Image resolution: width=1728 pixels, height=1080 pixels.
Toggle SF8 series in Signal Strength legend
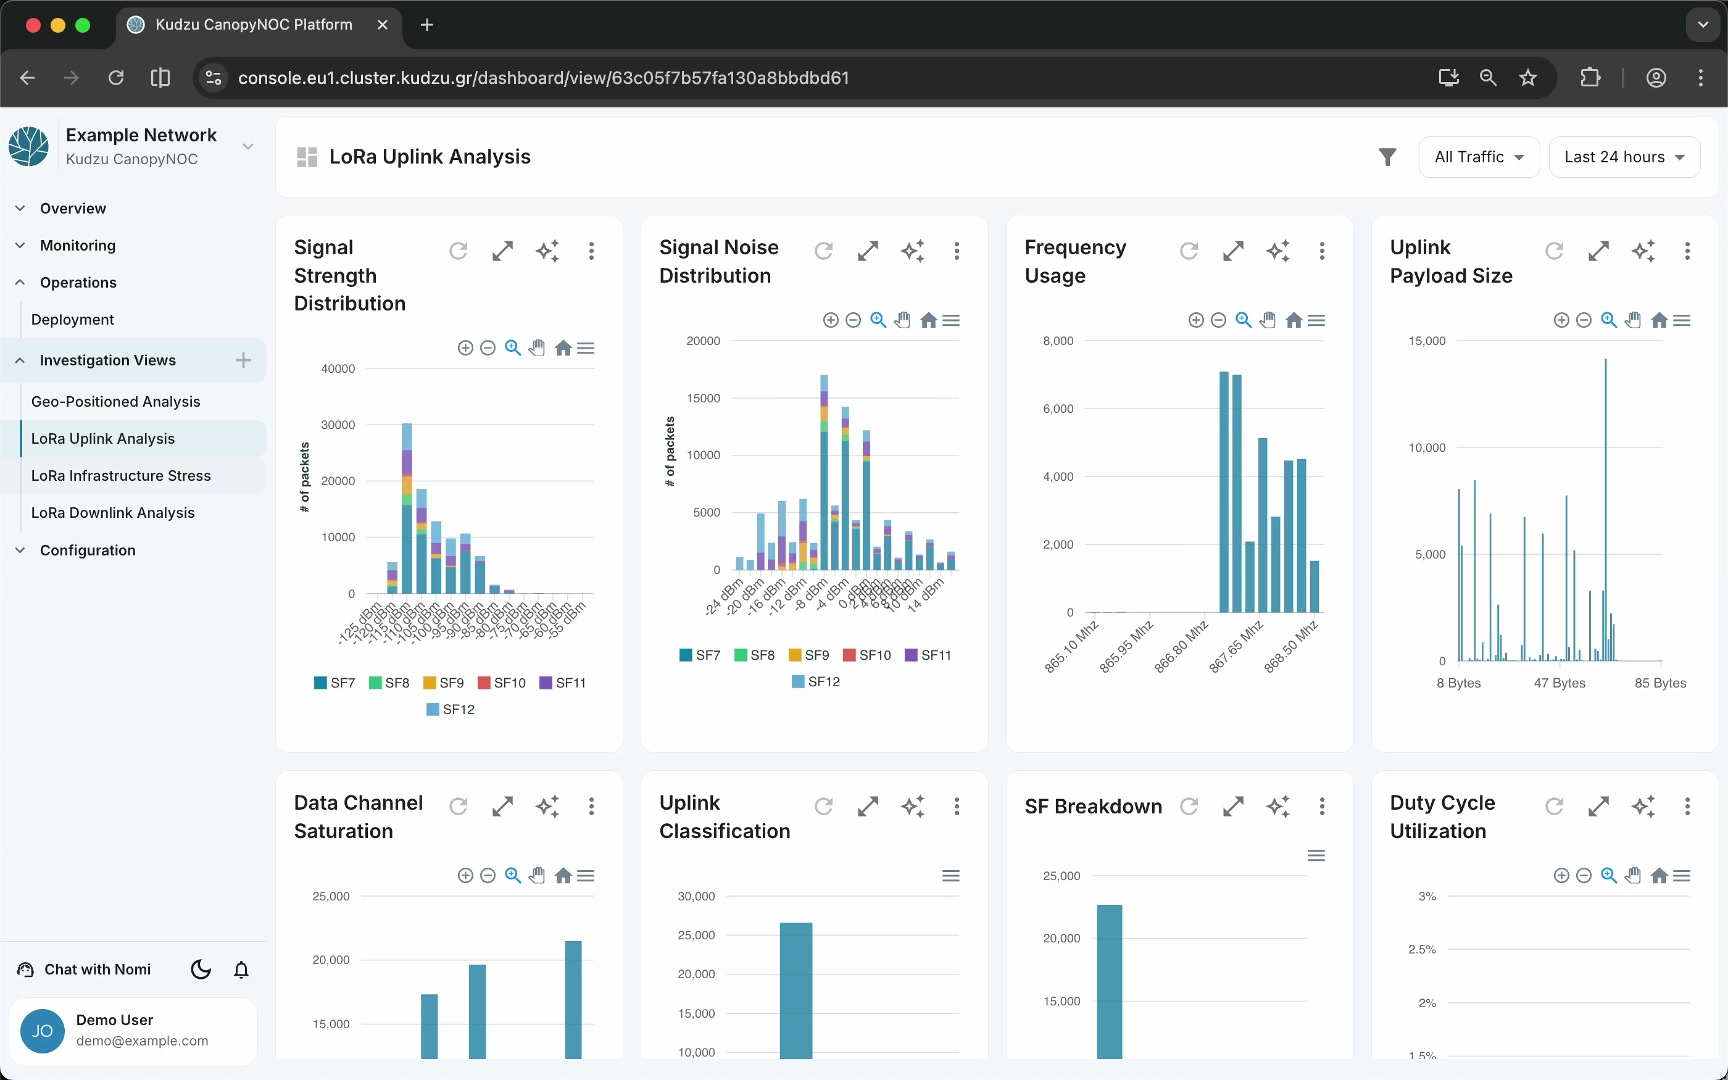coord(389,683)
